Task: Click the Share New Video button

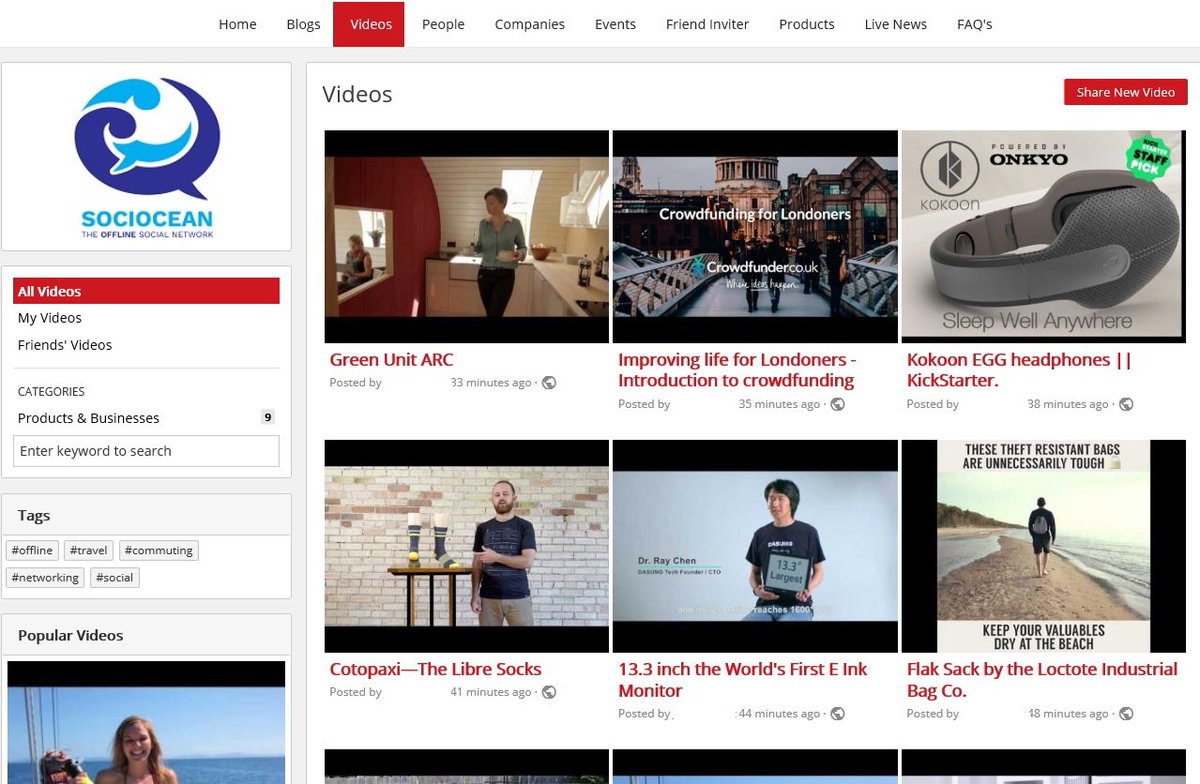Action: point(1126,92)
